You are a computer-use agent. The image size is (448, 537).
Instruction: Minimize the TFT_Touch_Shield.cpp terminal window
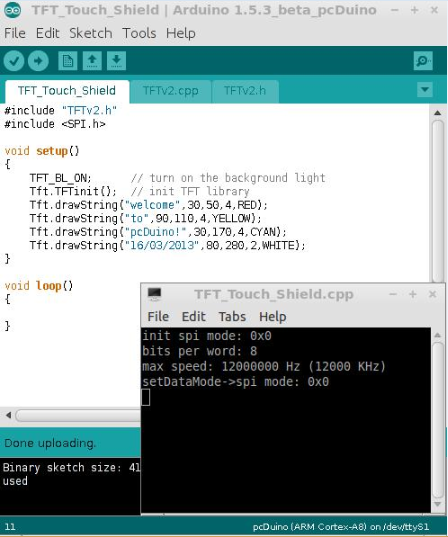pos(393,294)
